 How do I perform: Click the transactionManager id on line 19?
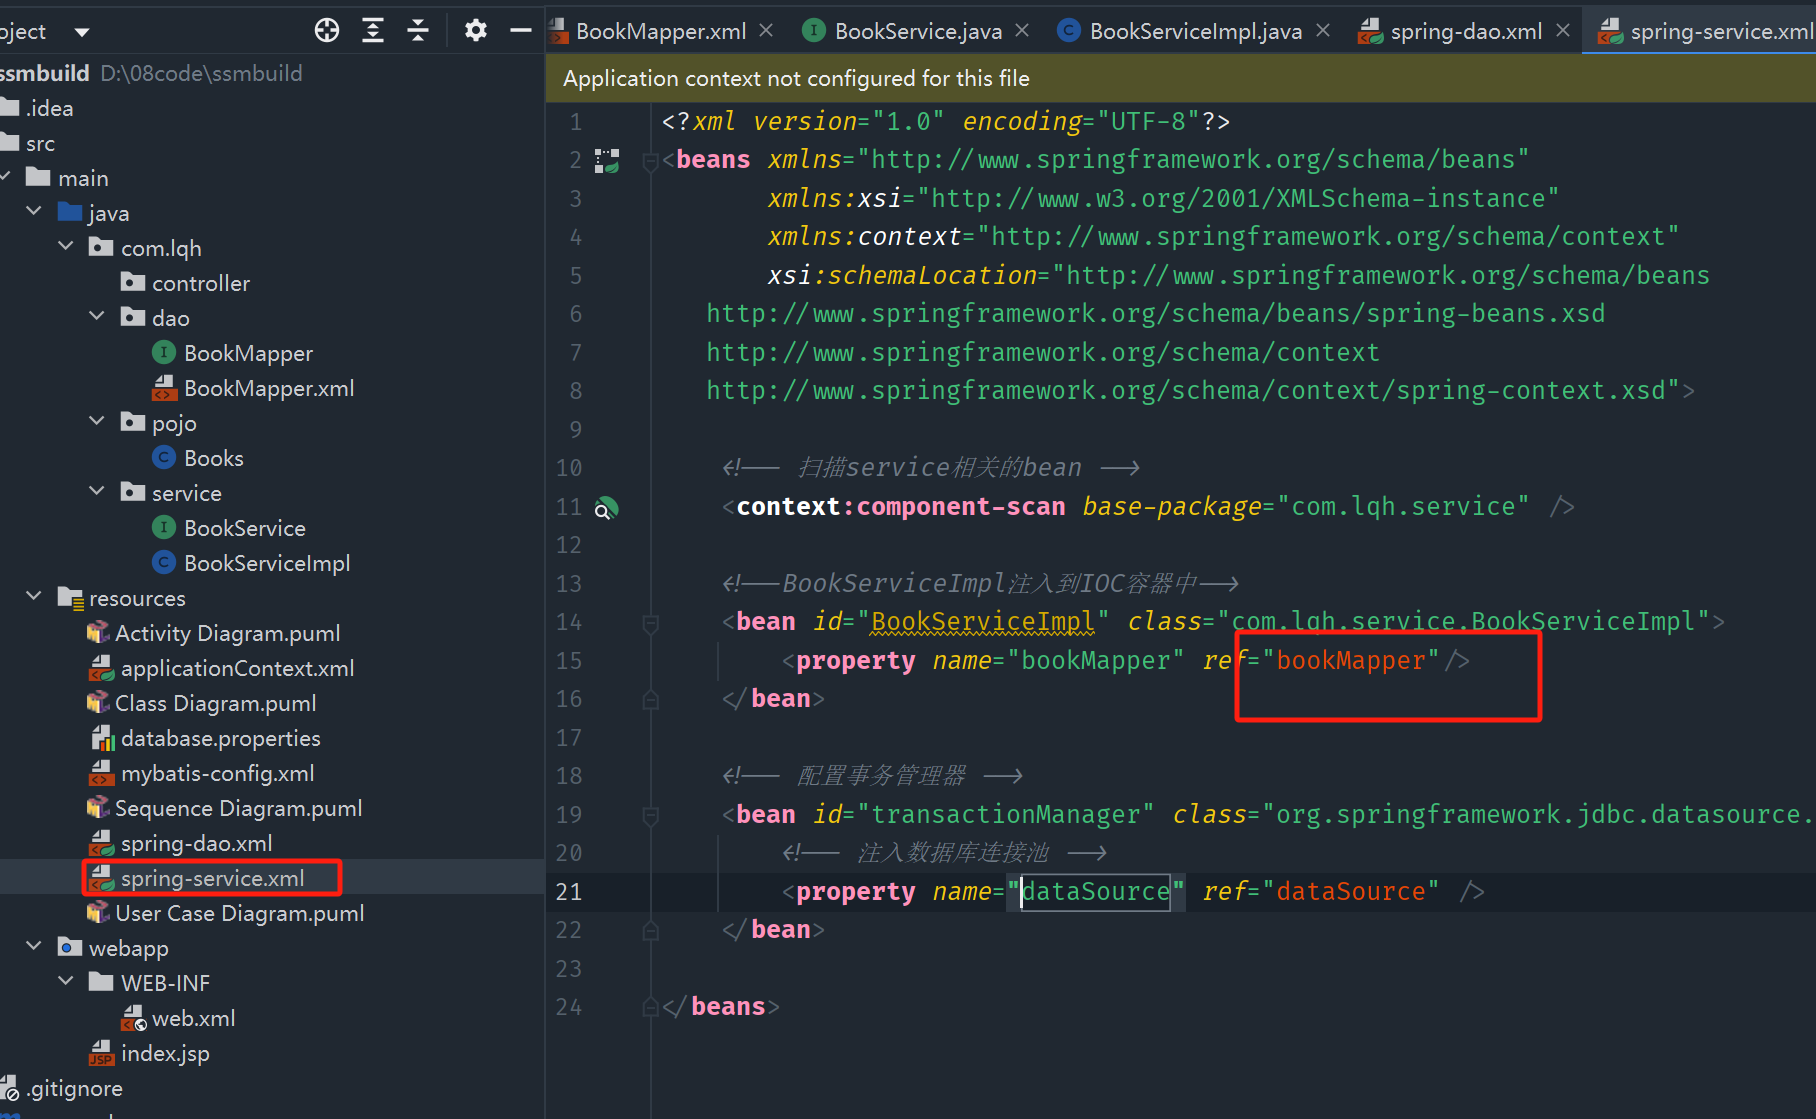point(1005,815)
